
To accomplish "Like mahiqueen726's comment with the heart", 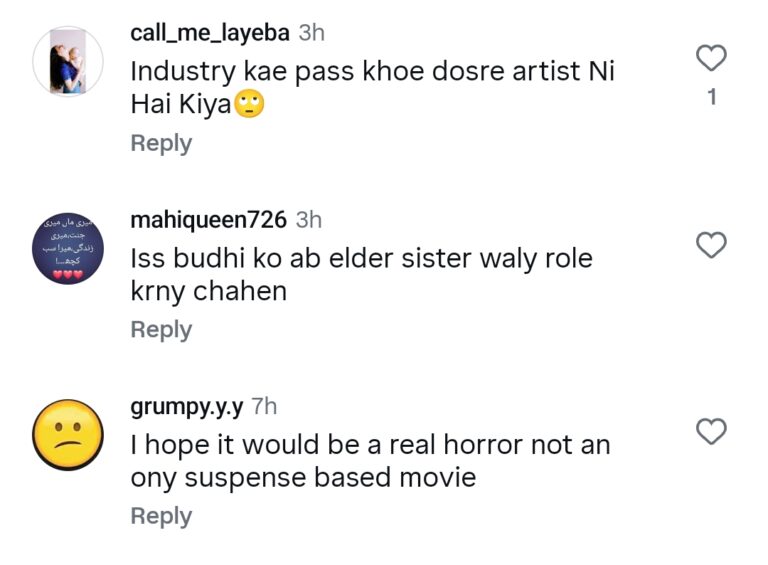I will 711,245.
